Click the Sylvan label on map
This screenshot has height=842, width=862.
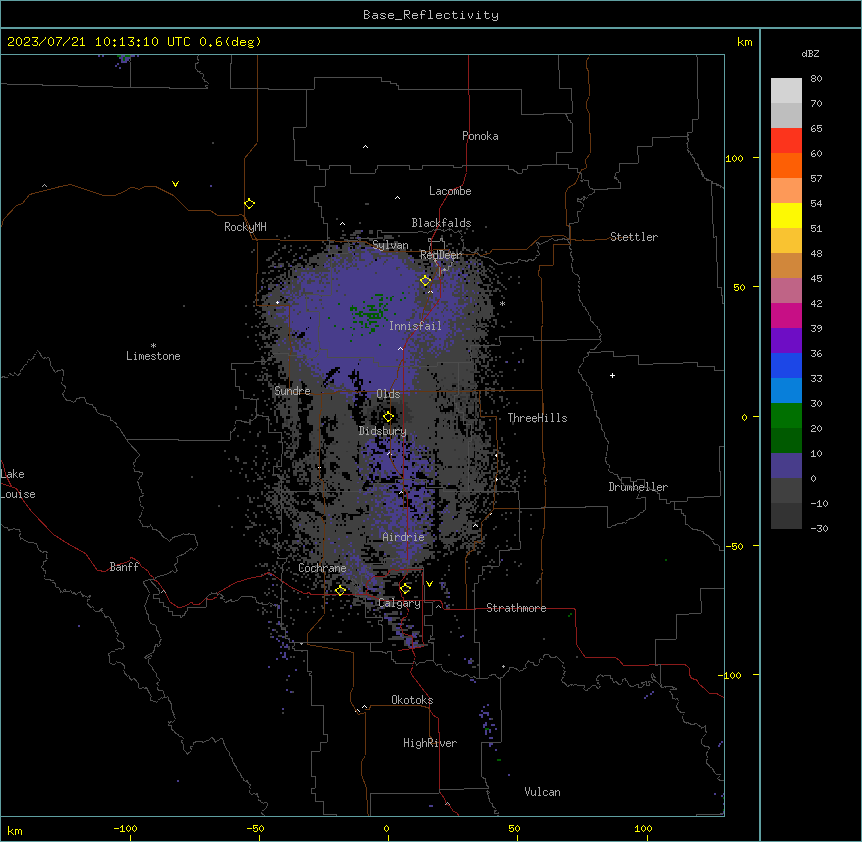[390, 245]
